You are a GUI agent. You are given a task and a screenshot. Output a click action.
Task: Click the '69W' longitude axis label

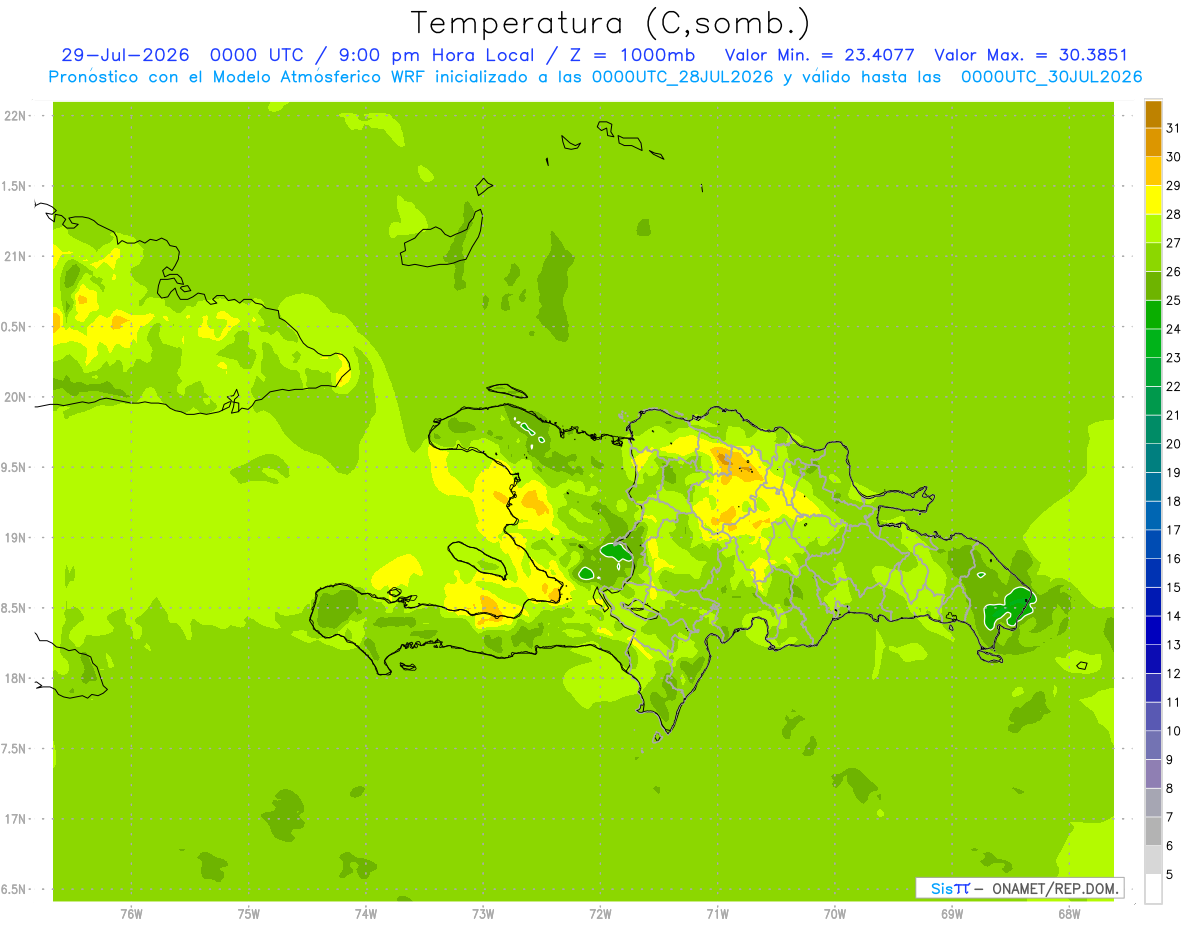pos(952,913)
